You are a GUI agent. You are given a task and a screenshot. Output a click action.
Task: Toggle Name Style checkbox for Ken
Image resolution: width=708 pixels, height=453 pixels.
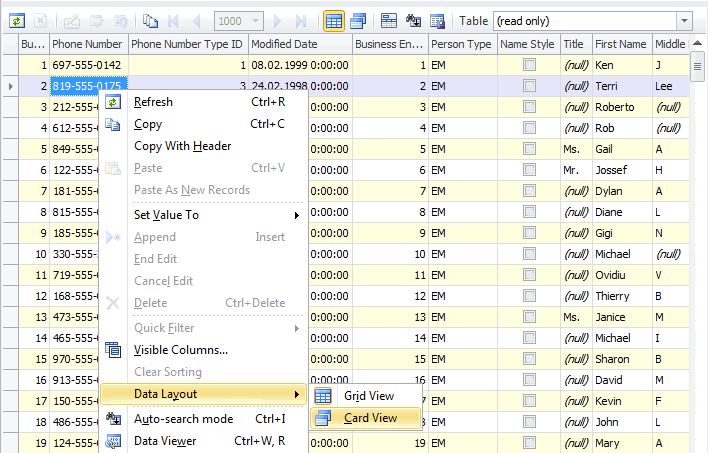[529, 65]
